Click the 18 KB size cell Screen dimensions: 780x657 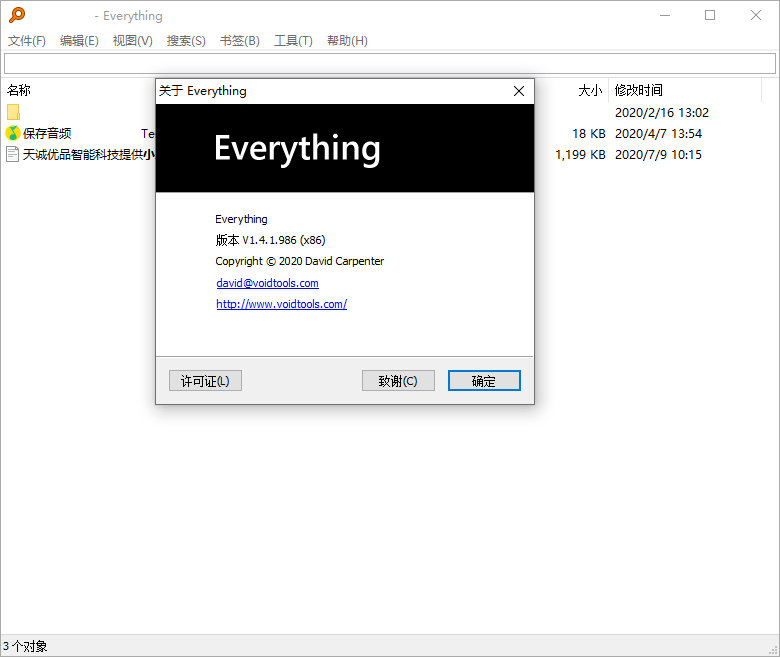pos(588,133)
